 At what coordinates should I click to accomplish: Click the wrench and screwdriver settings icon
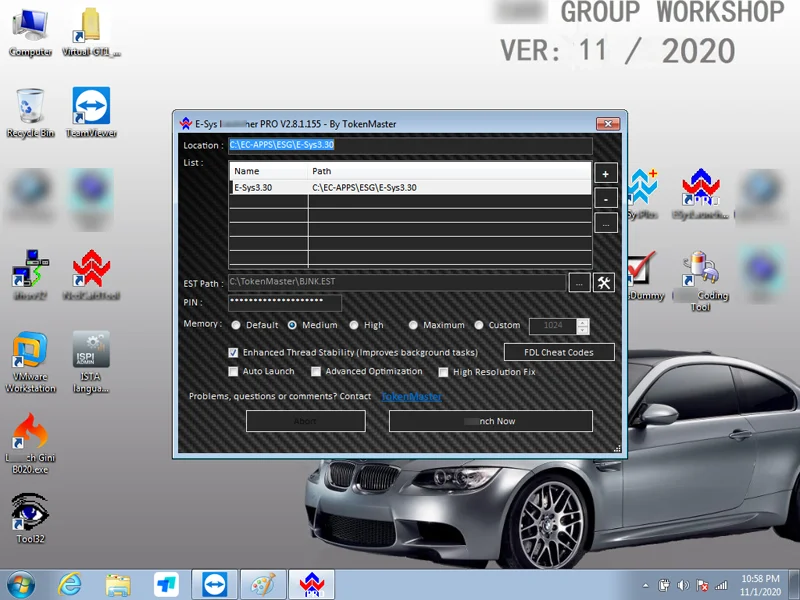604,283
